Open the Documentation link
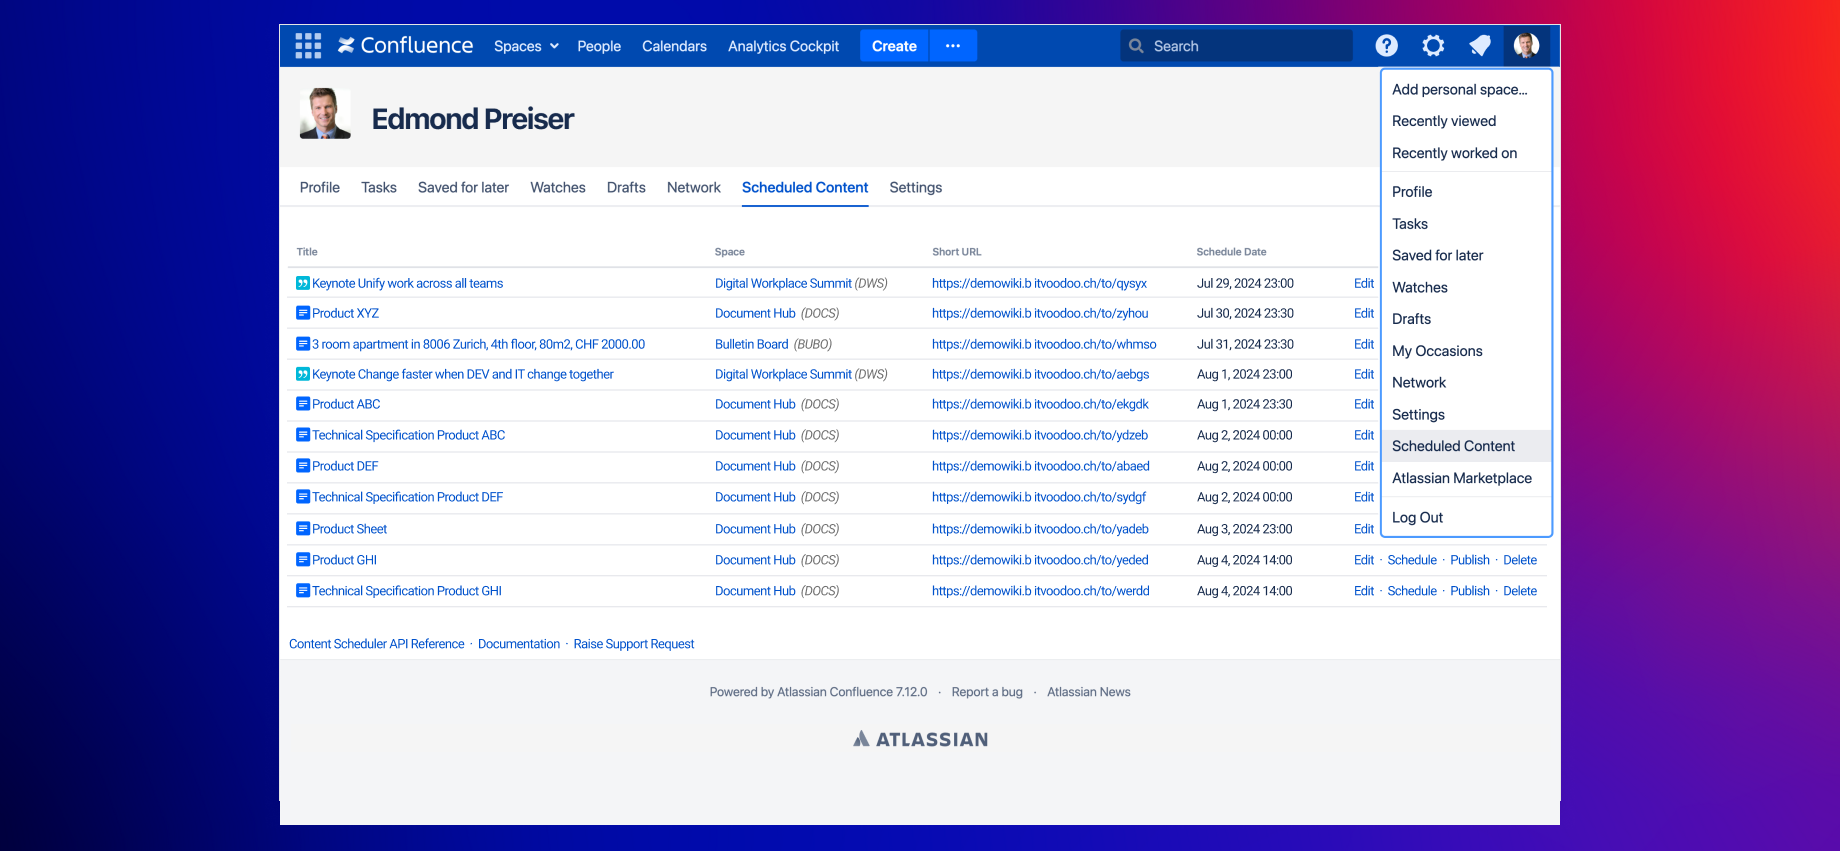 [519, 644]
